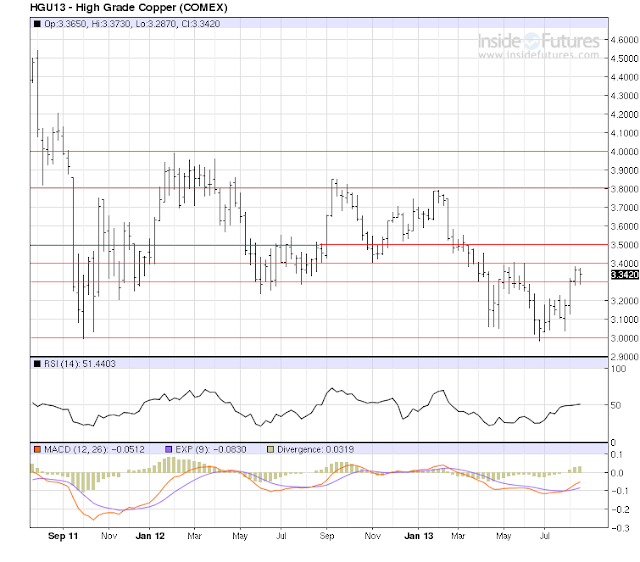Viewport: 640px width, 562px height.
Task: Click the 4.0000 price axis label
Action: 624,151
